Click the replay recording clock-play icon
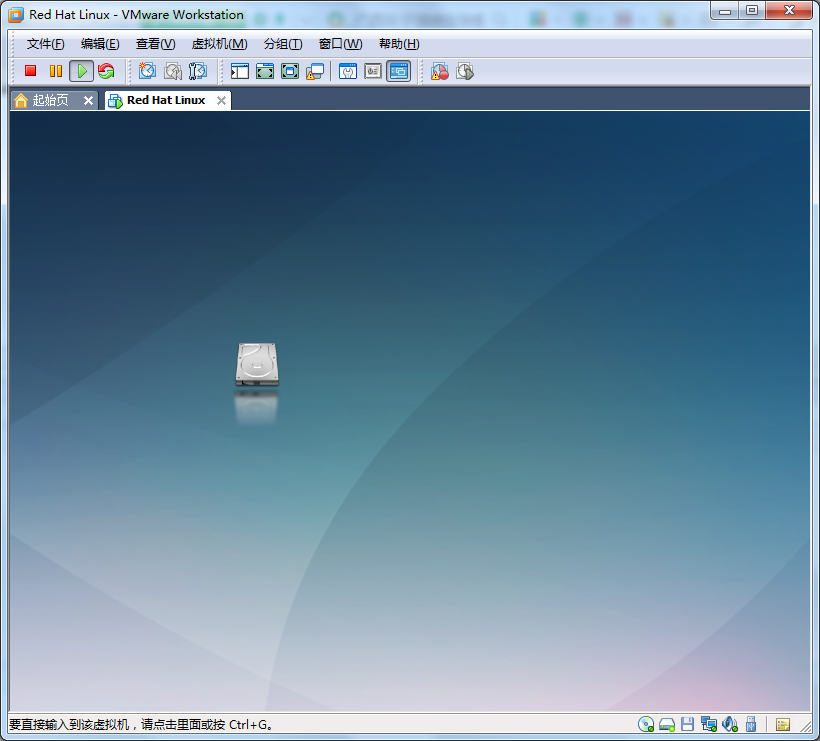 click(465, 71)
